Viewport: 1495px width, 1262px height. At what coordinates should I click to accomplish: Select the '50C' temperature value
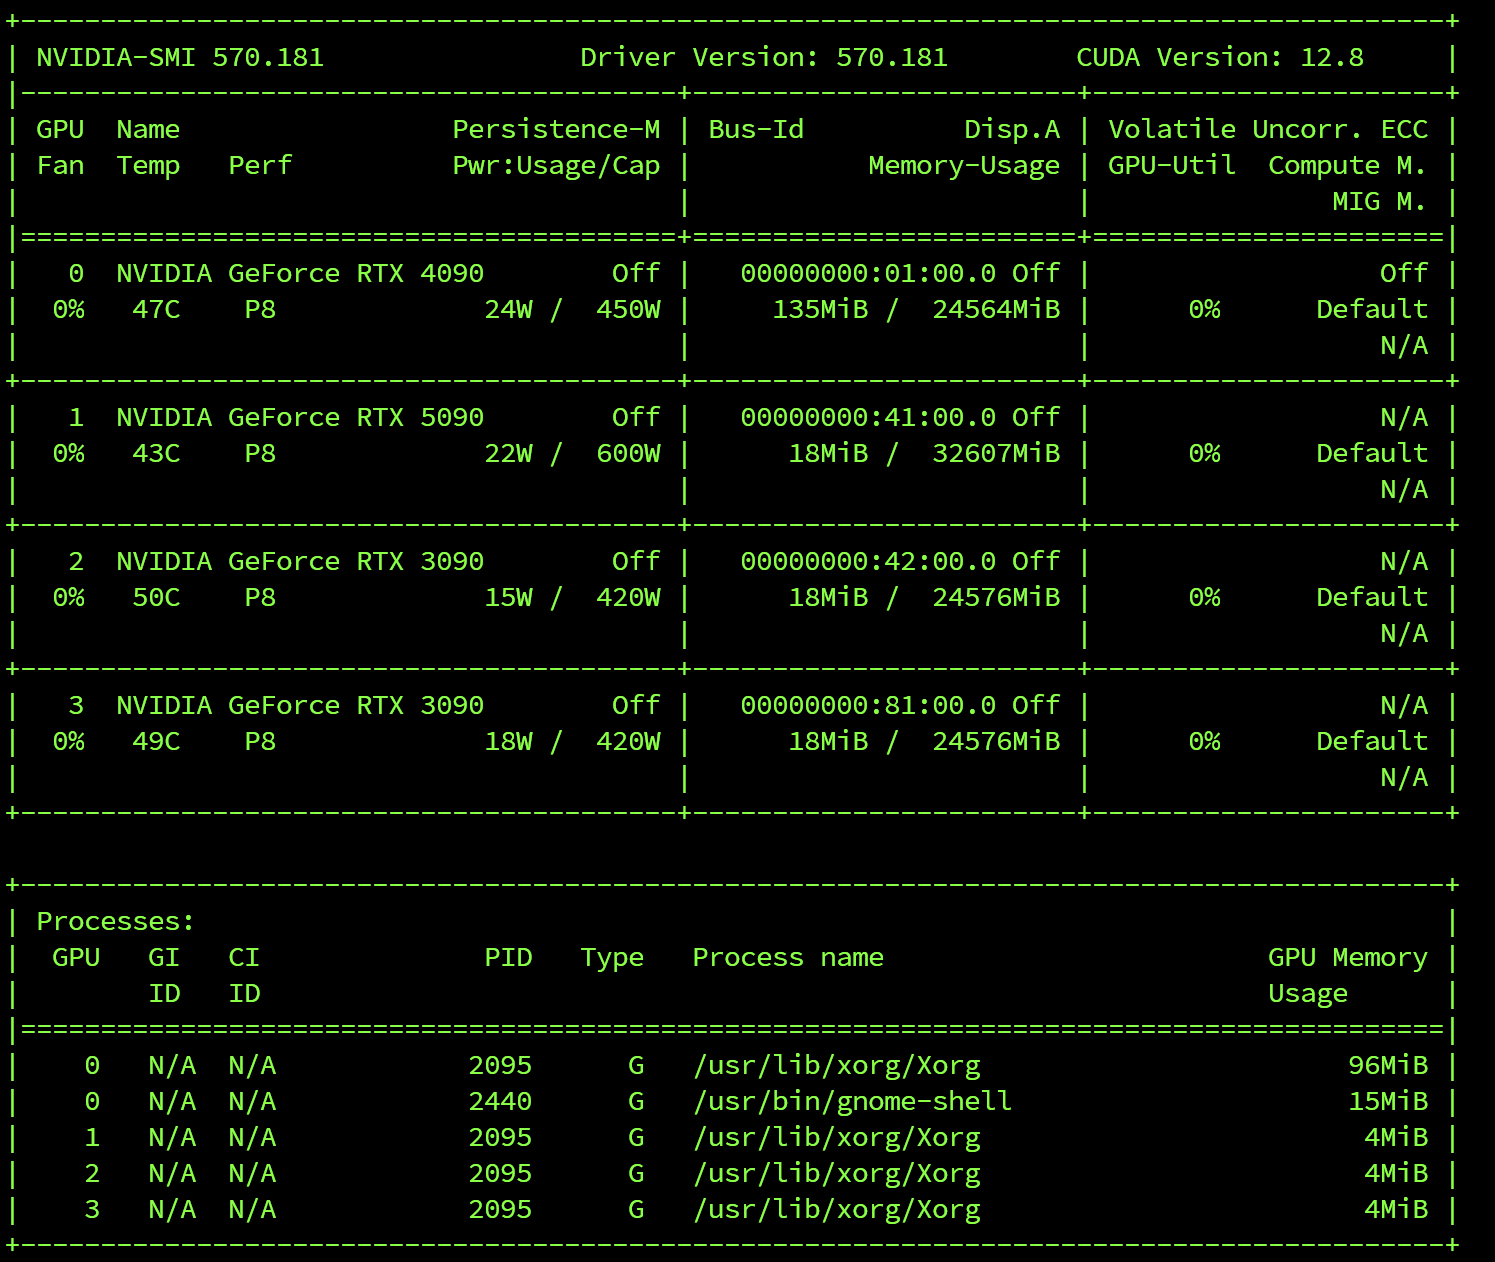click(x=156, y=597)
